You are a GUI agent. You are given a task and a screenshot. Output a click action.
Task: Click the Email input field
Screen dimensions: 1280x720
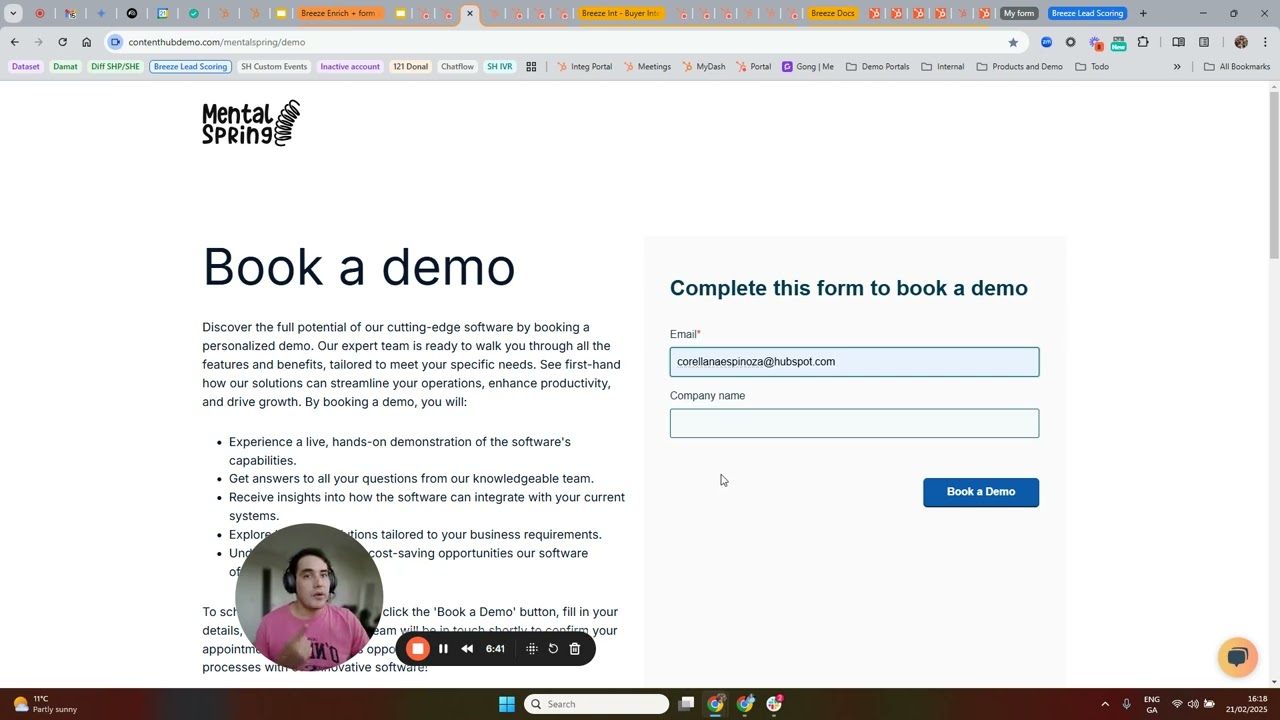(x=854, y=362)
